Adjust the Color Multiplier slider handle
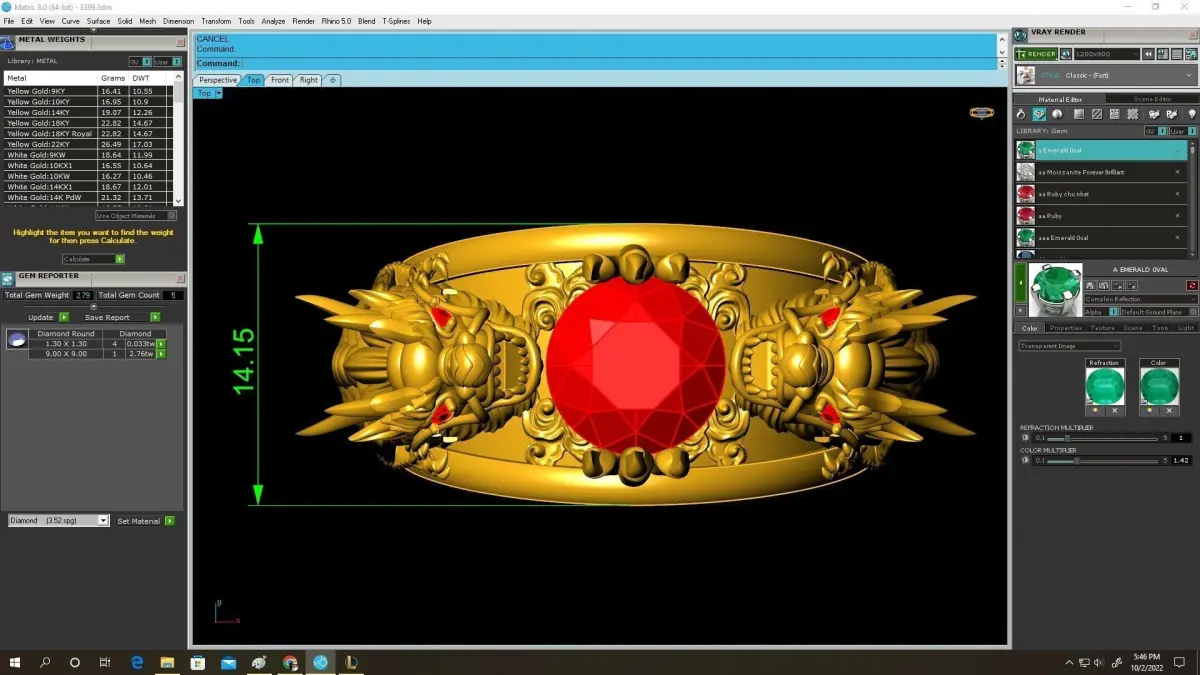The image size is (1200, 675). coord(1077,460)
